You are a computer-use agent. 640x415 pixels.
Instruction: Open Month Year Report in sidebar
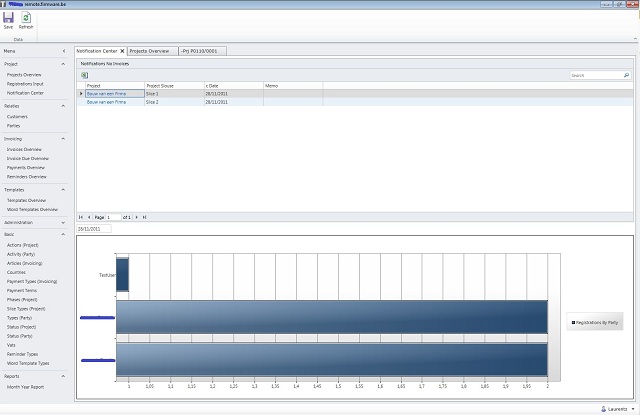(25, 387)
